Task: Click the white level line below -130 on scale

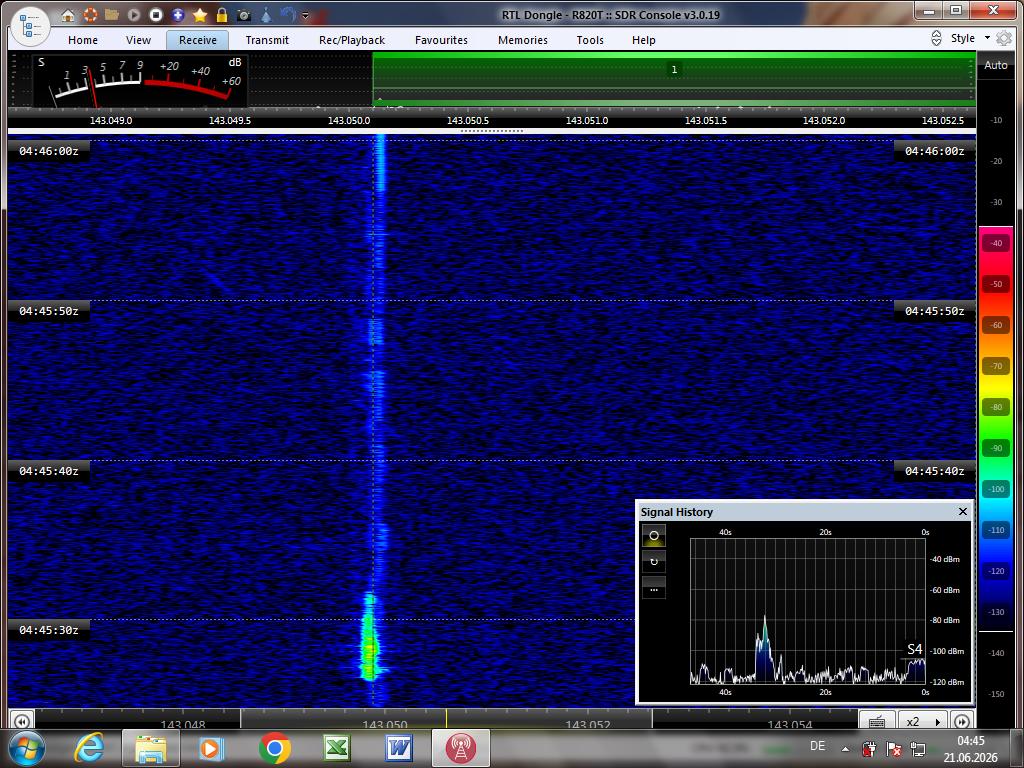Action: tap(996, 632)
